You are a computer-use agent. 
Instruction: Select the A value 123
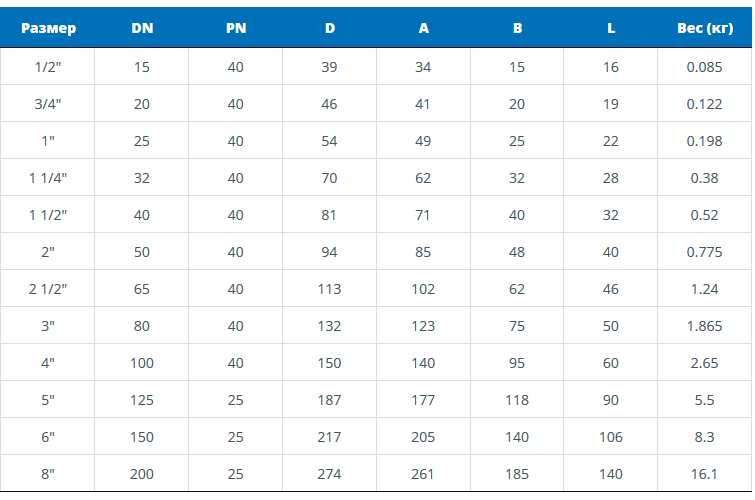point(423,326)
